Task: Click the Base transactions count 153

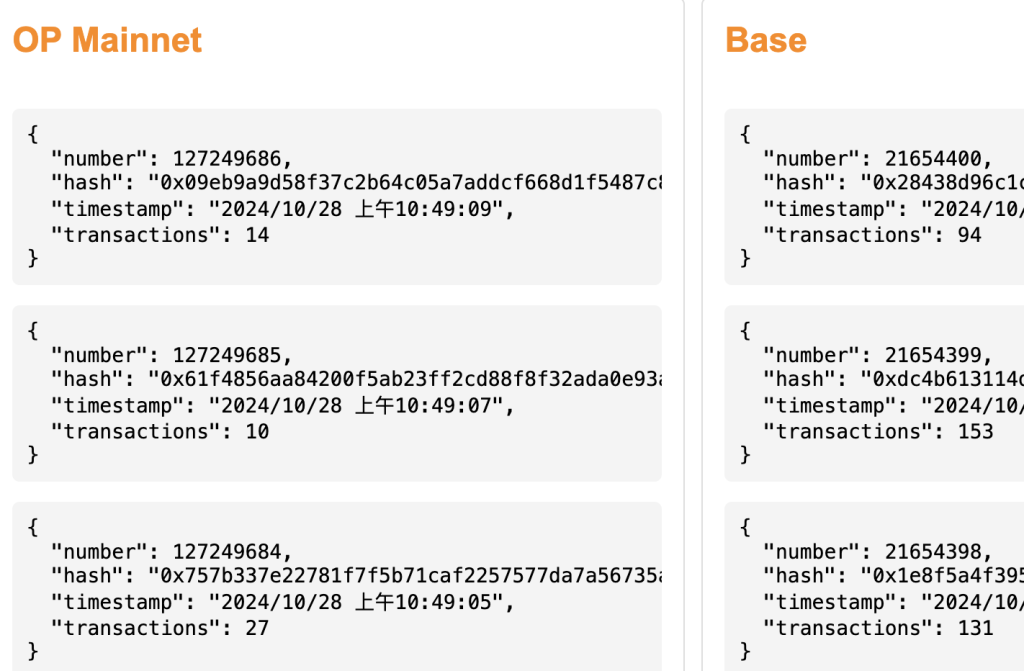Action: point(975,432)
